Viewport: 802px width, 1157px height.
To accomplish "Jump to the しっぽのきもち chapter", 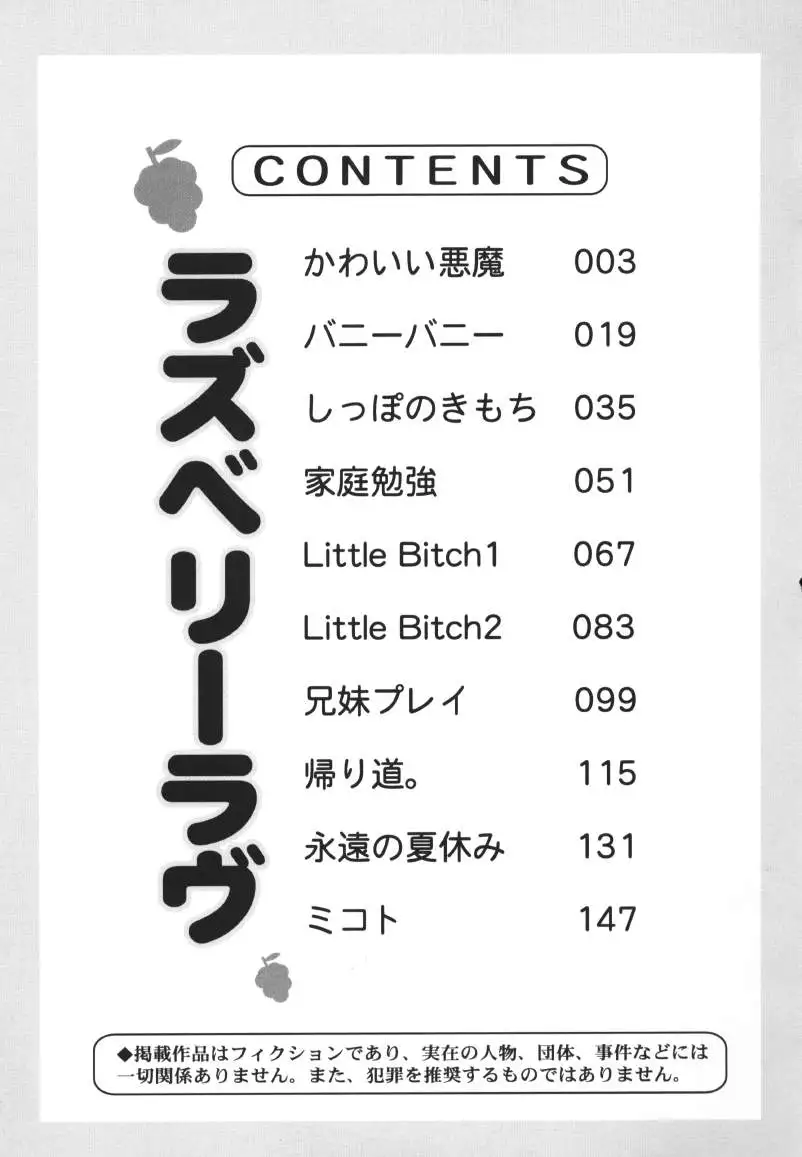I will click(x=420, y=408).
